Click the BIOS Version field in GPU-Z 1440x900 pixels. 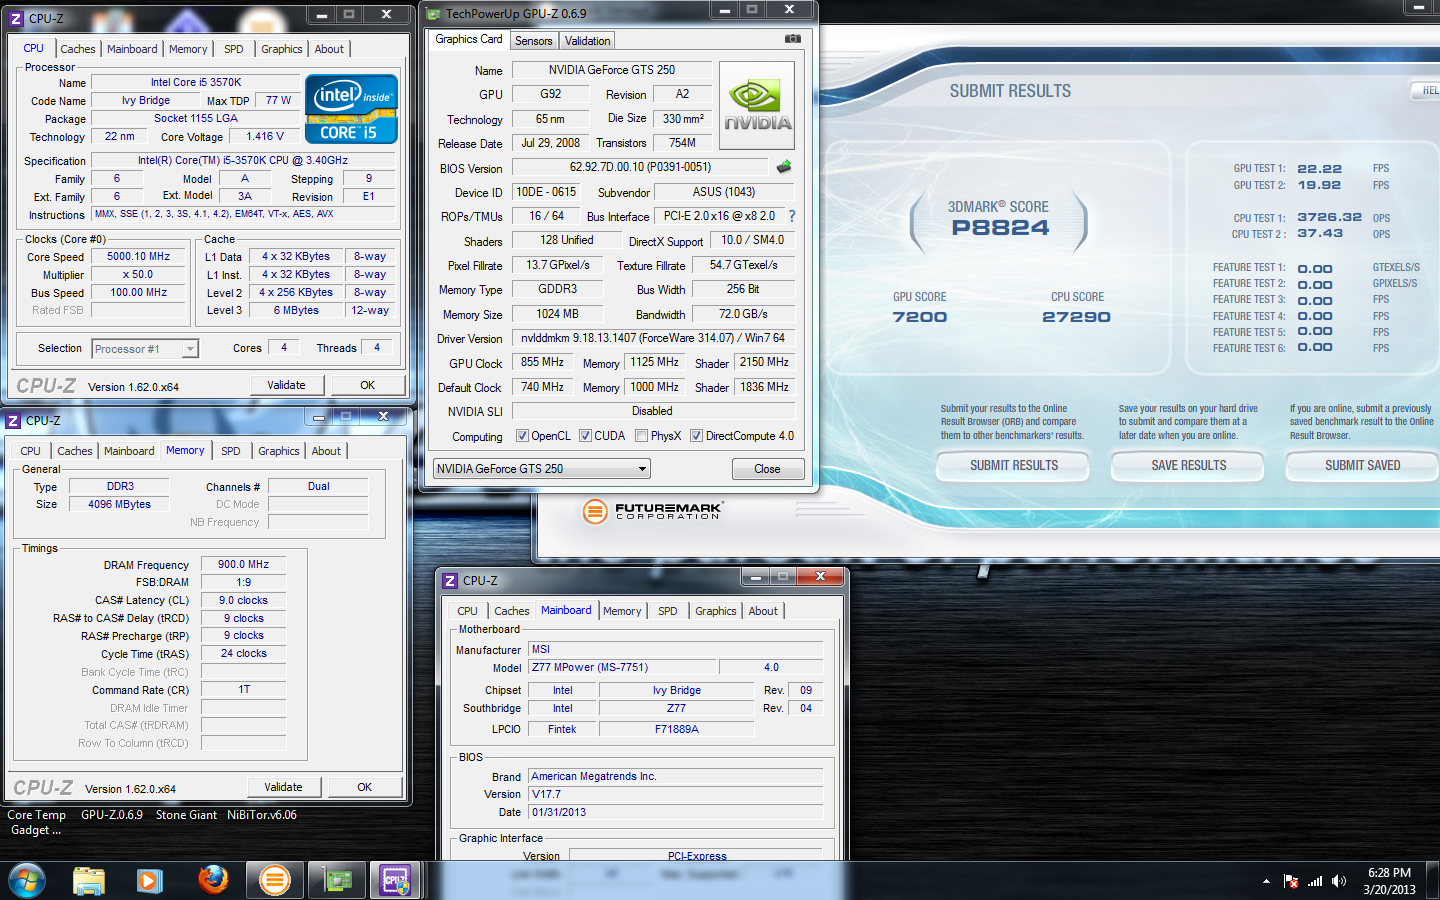(640, 167)
